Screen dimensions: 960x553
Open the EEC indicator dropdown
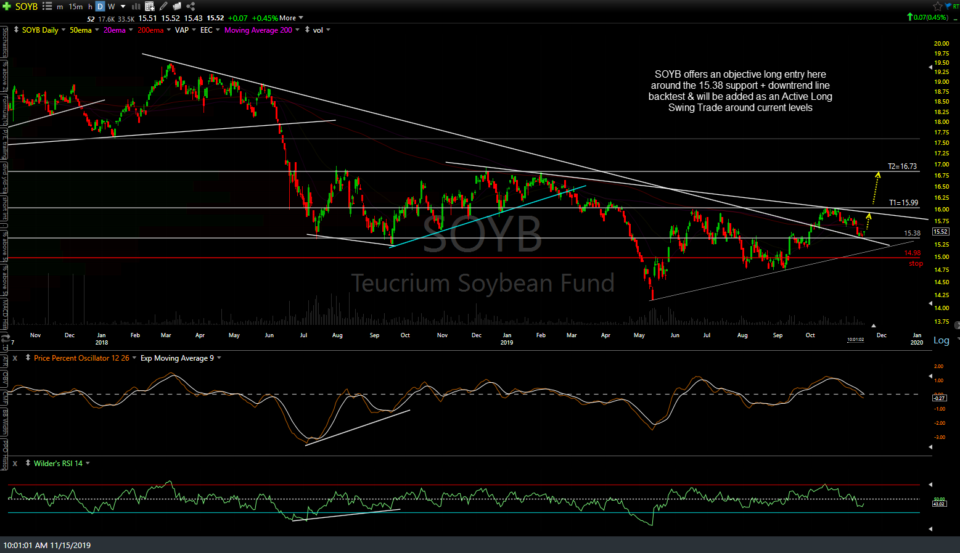pyautogui.click(x=217, y=30)
